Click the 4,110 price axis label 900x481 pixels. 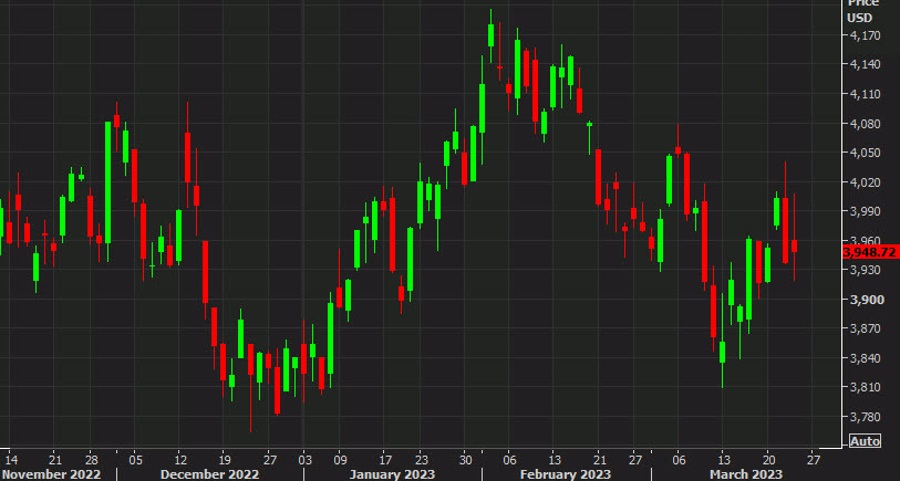tap(864, 94)
